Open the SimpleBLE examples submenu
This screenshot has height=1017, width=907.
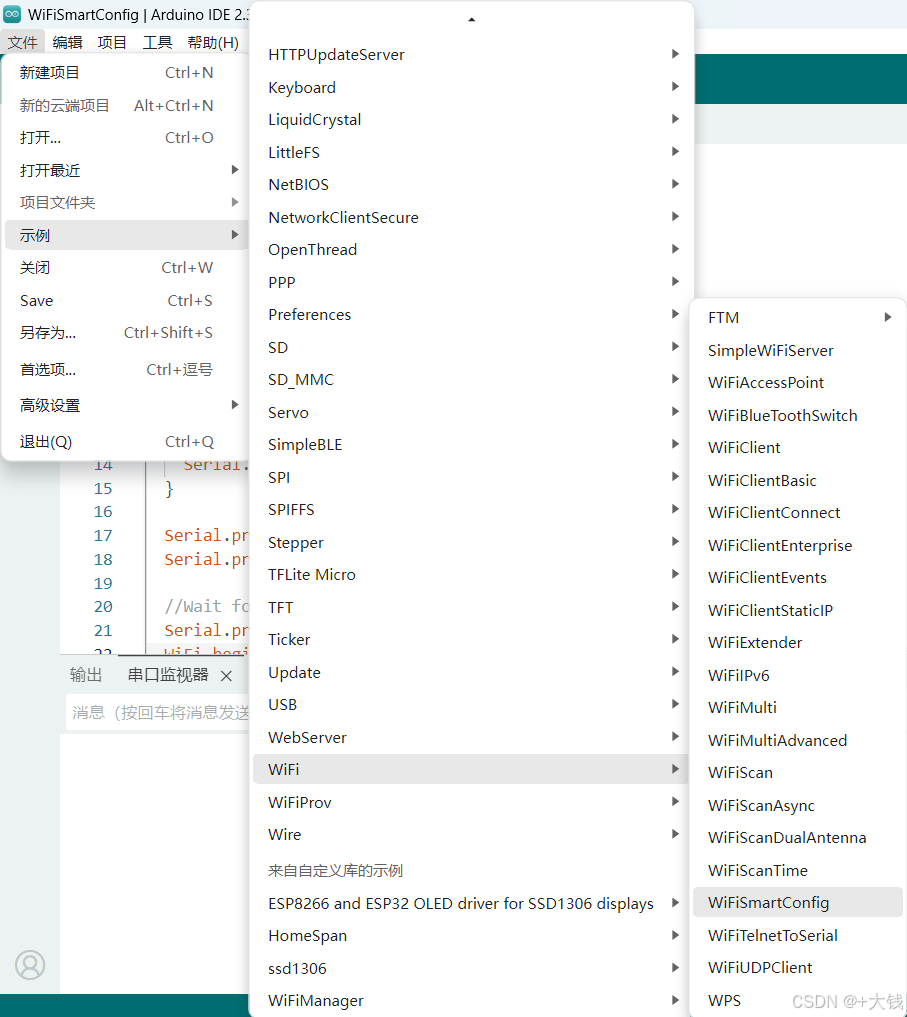[472, 444]
